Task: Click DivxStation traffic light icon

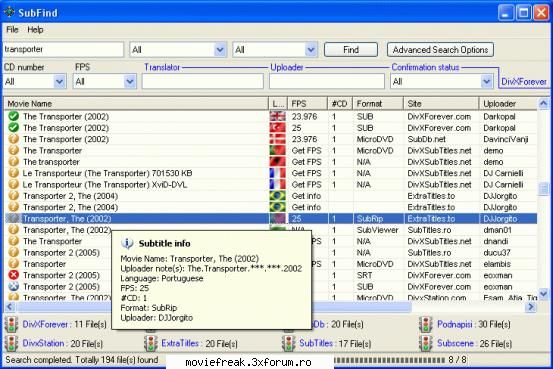Action: point(11,343)
